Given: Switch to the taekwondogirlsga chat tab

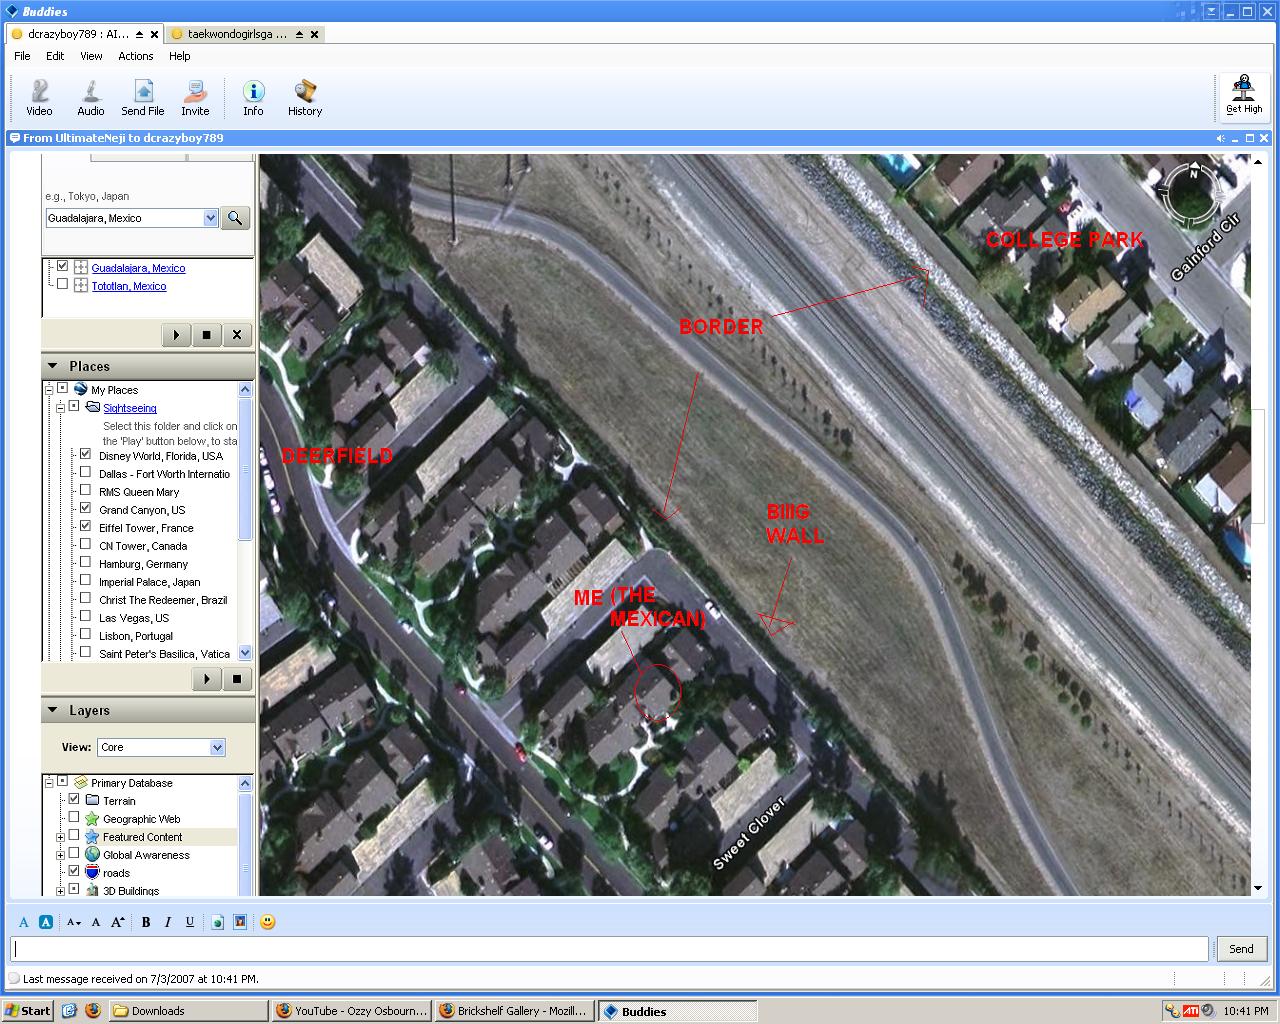Looking at the screenshot, I should click(237, 34).
